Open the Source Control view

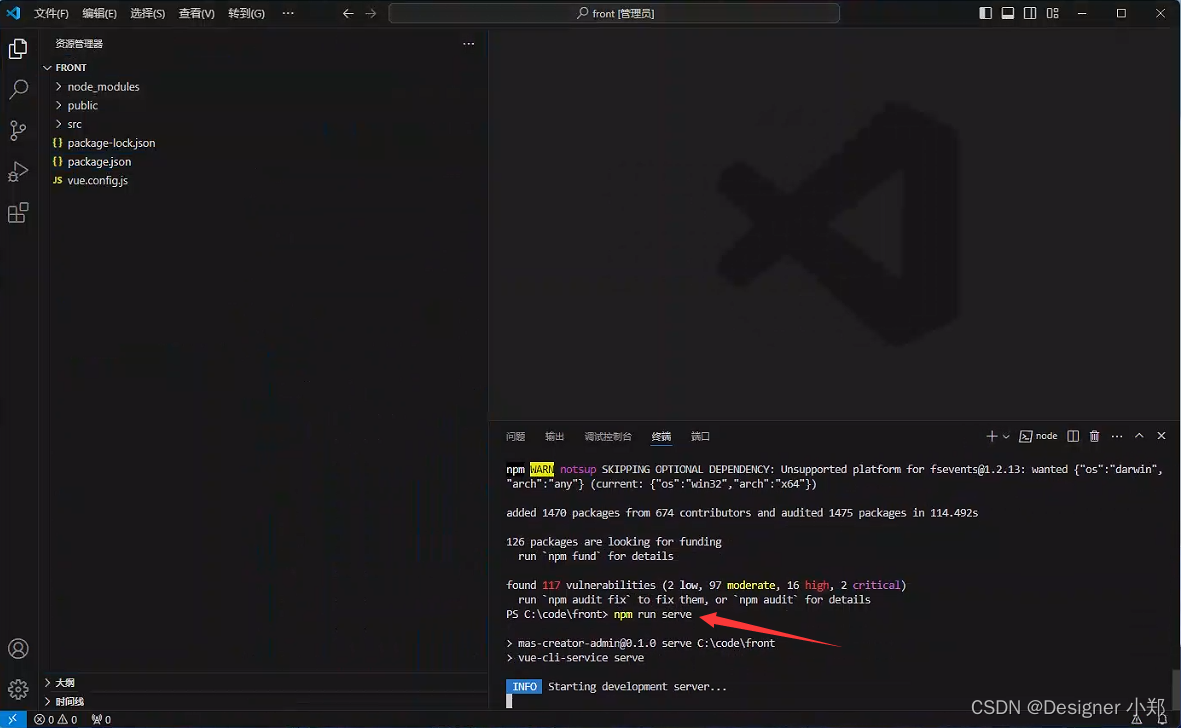click(x=18, y=130)
